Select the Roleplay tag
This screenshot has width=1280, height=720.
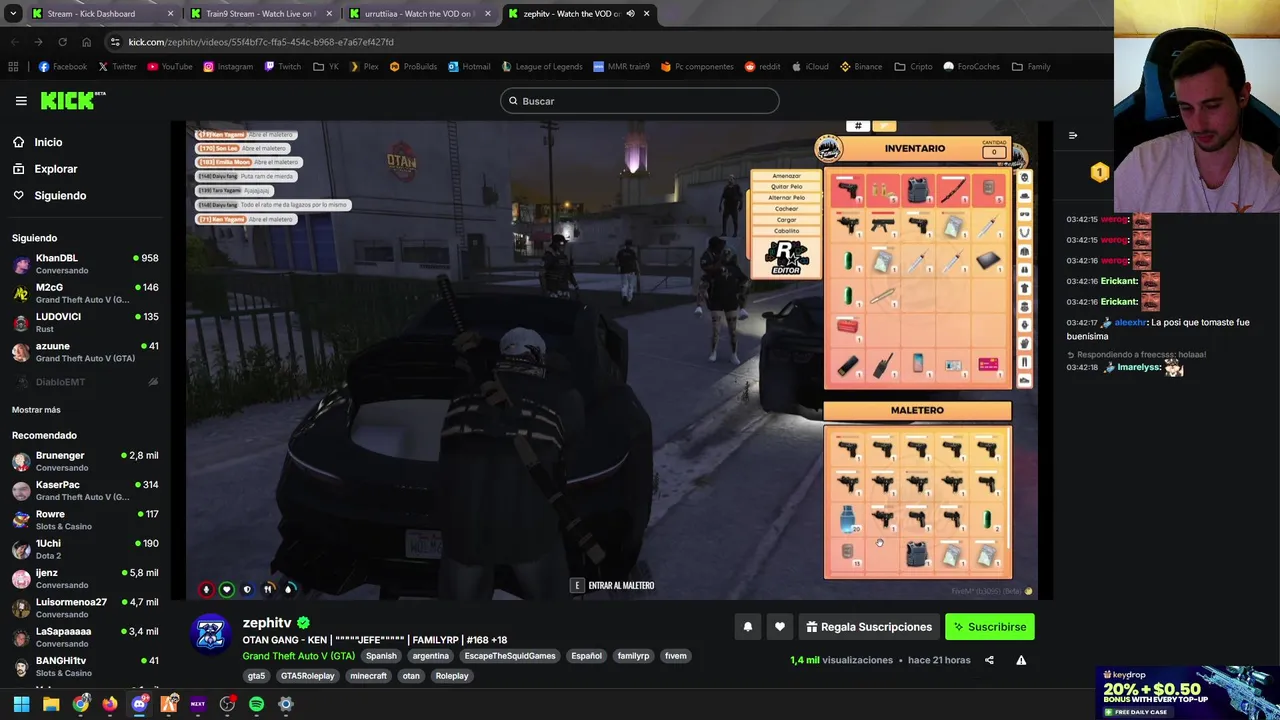pos(452,676)
